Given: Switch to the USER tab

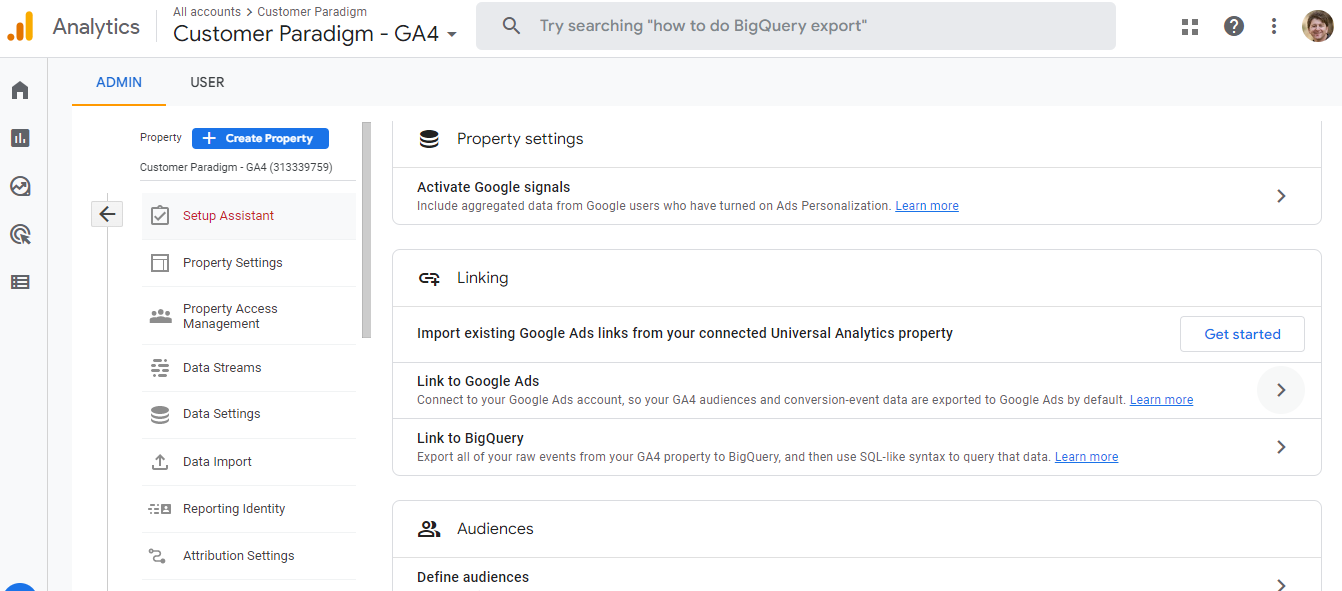Looking at the screenshot, I should pyautogui.click(x=207, y=82).
